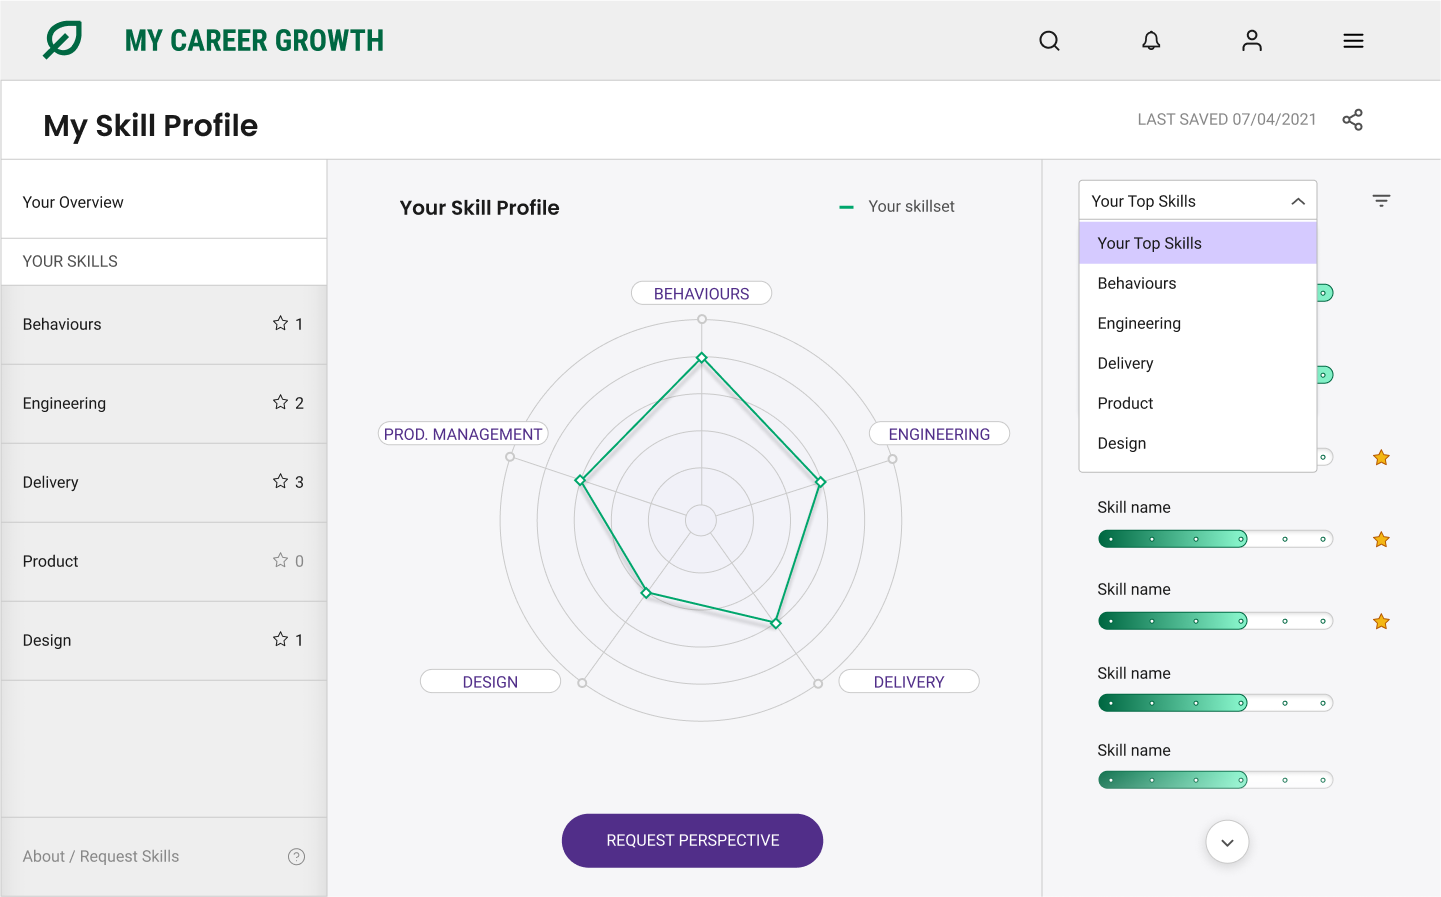Choose Design from the dropdown list
1441x897 pixels.
coord(1198,443)
